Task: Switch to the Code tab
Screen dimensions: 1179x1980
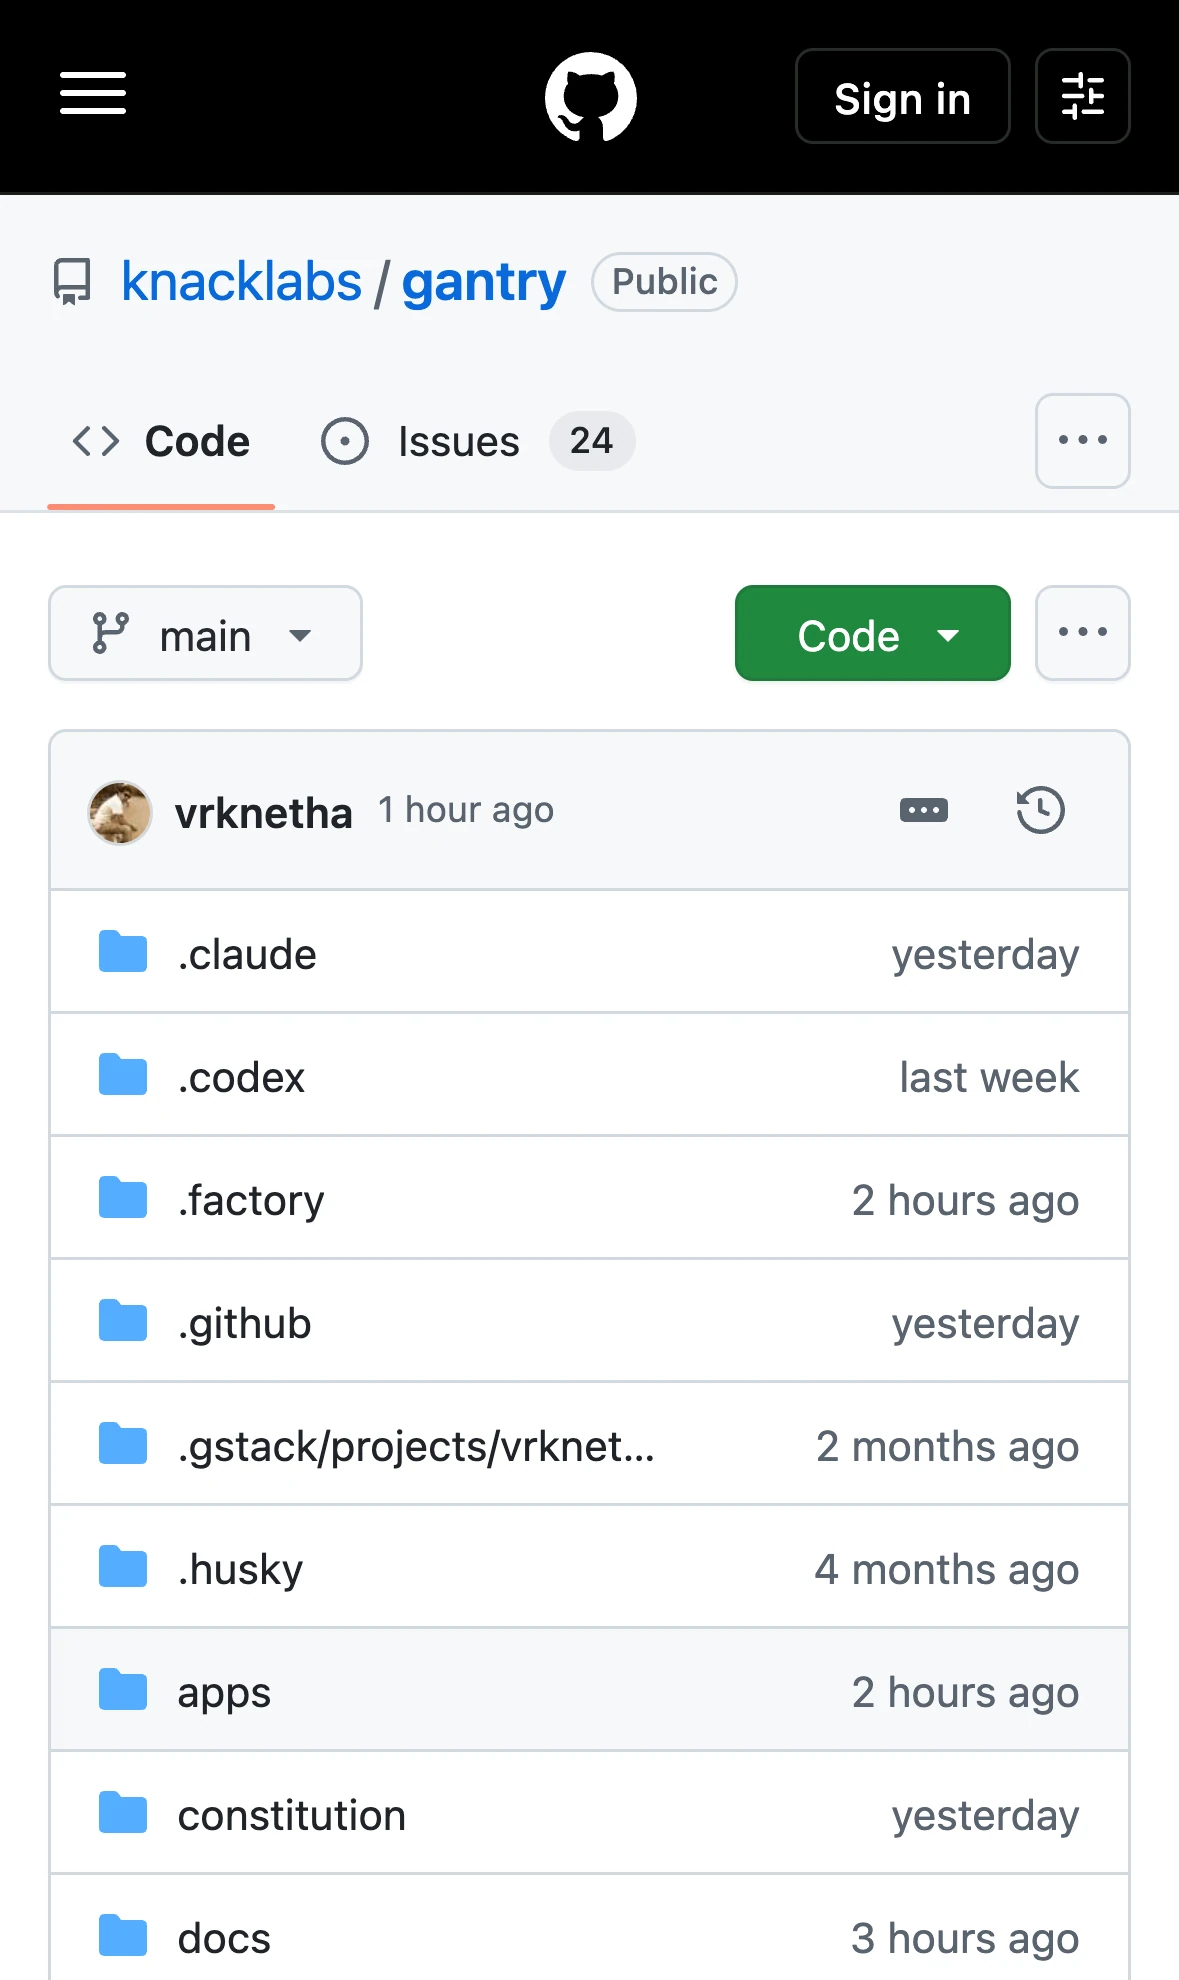Action: point(161,442)
